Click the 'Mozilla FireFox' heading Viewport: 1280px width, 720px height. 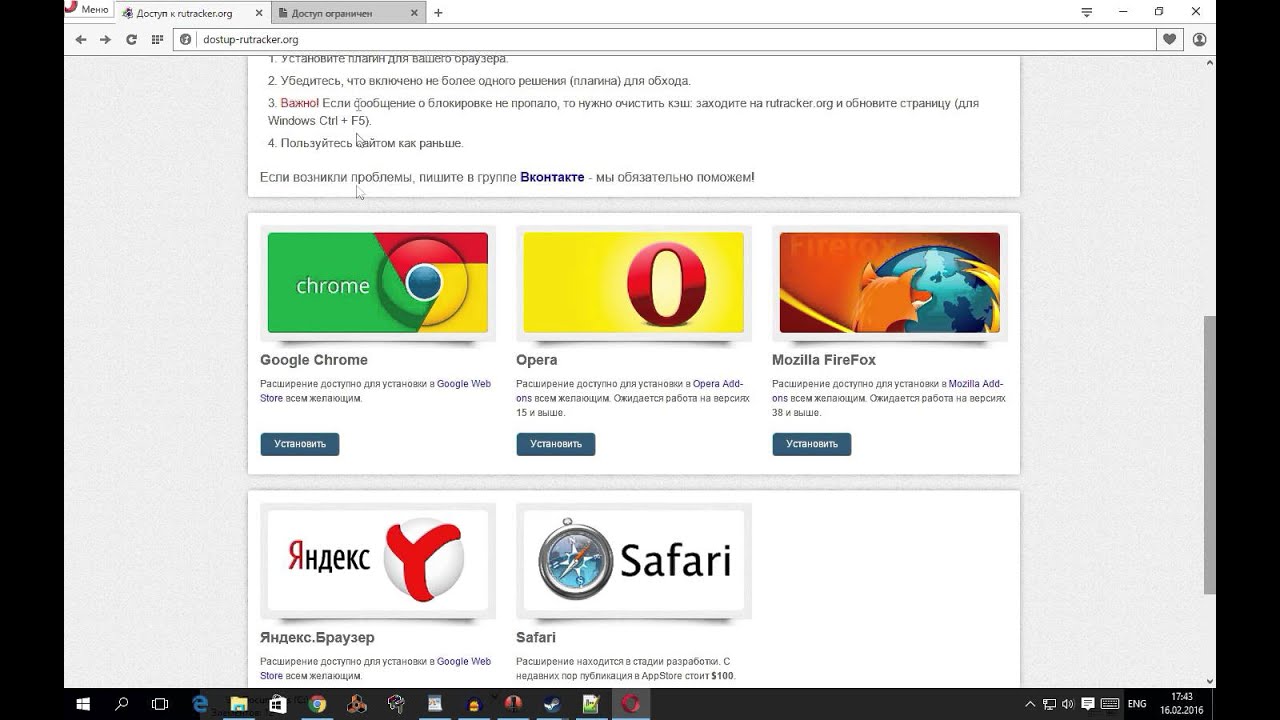click(x=824, y=360)
